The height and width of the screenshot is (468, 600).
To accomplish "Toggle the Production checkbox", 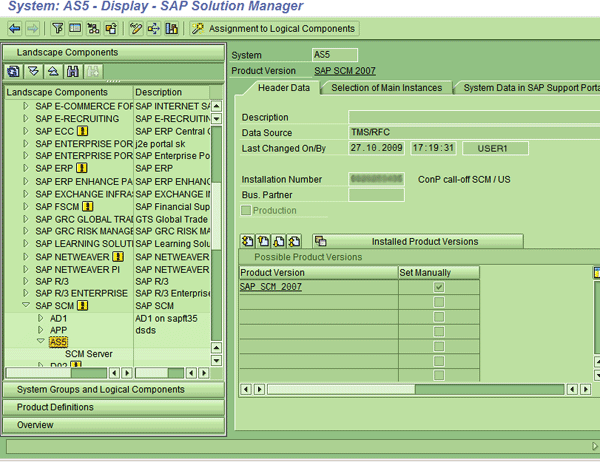I will point(247,211).
